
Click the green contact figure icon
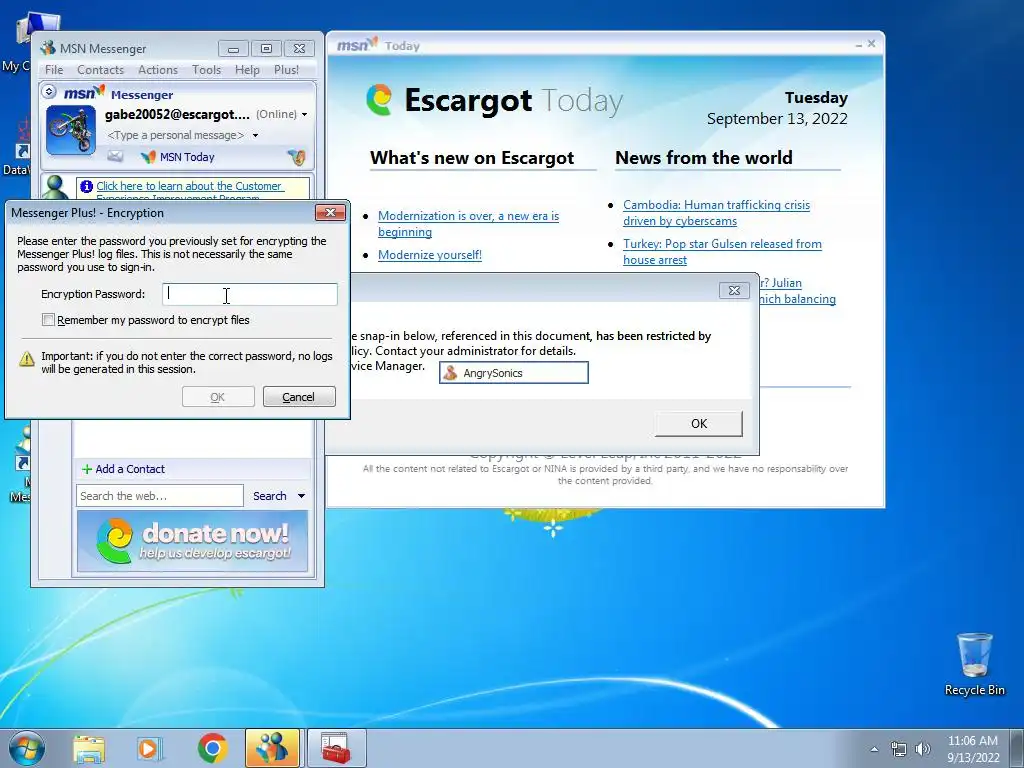pos(56,188)
